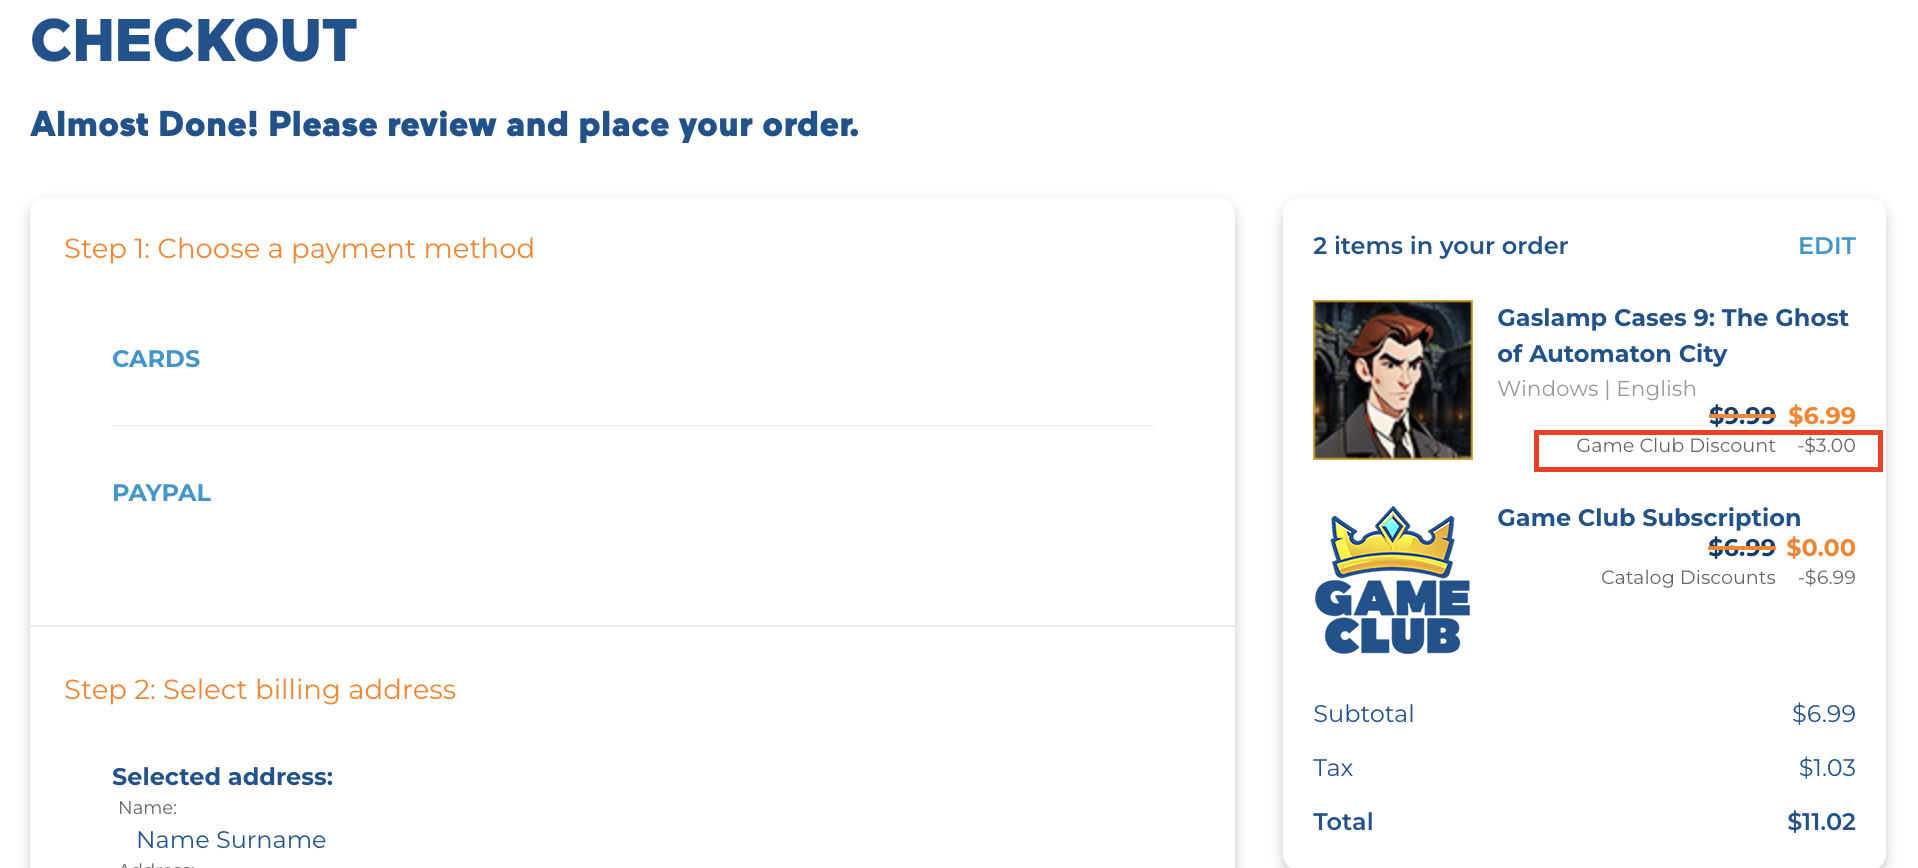Click the Game Club Discount label
This screenshot has width=1918, height=868.
pos(1675,446)
